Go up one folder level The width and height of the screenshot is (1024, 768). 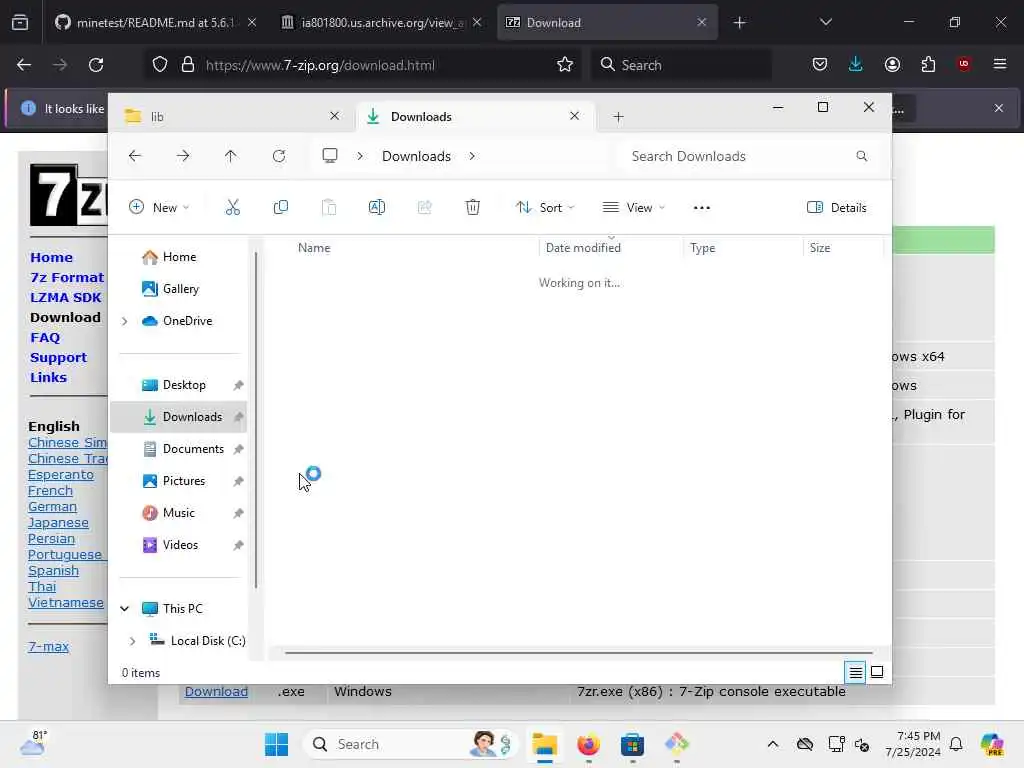pos(231,156)
